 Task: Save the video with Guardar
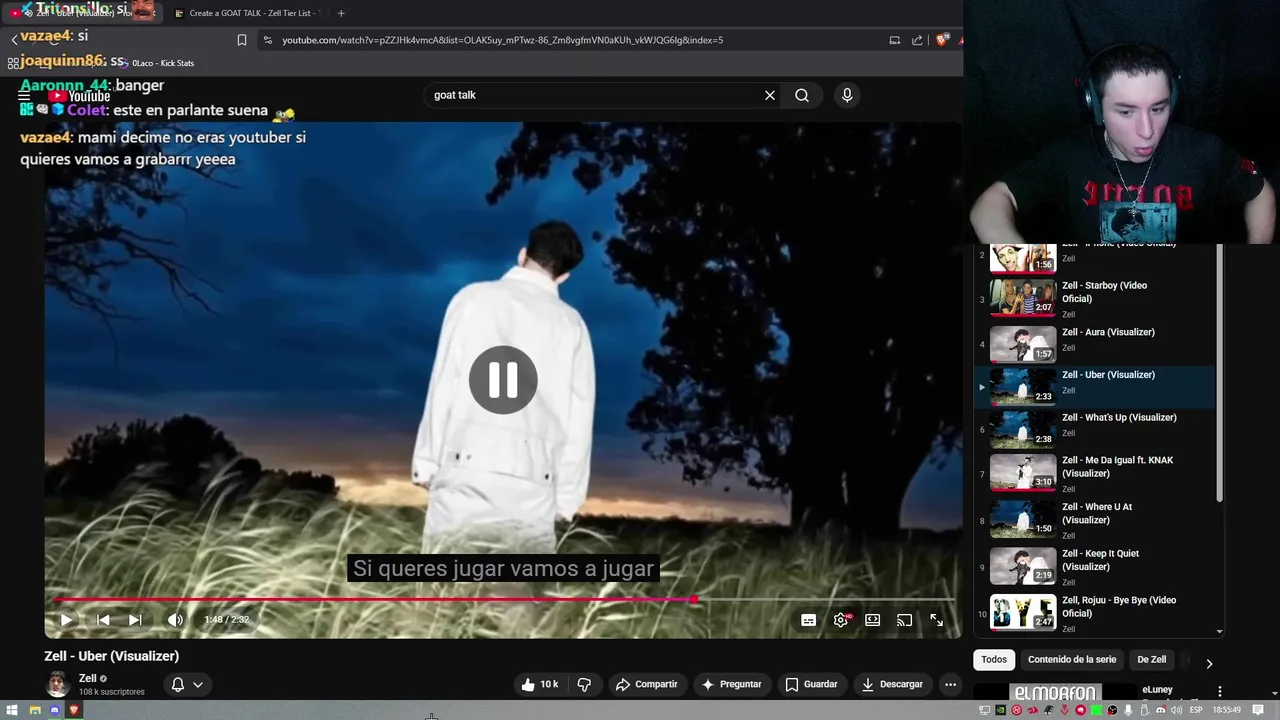point(811,684)
